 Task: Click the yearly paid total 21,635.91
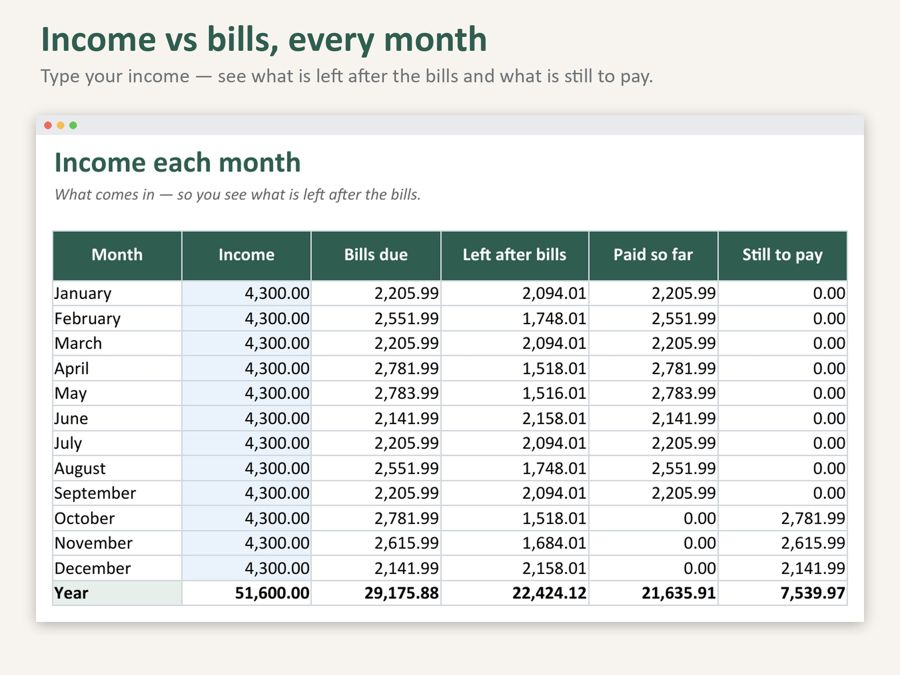pos(653,593)
